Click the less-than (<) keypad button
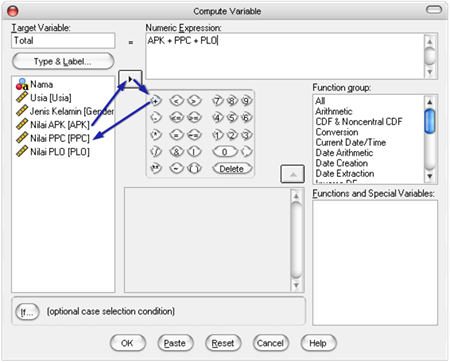This screenshot has width=450, height=363. coord(177,100)
